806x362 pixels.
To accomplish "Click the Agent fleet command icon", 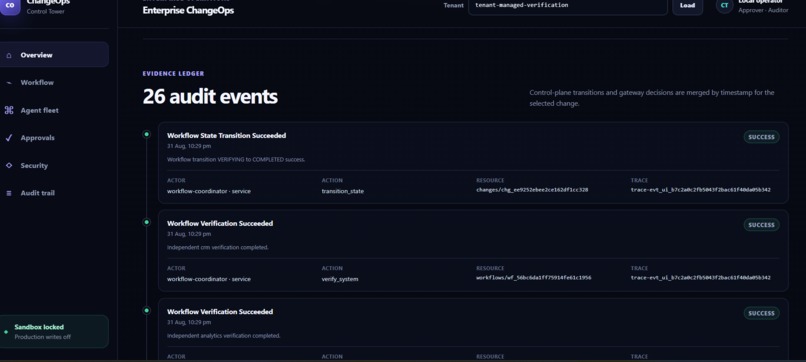I will [9, 110].
